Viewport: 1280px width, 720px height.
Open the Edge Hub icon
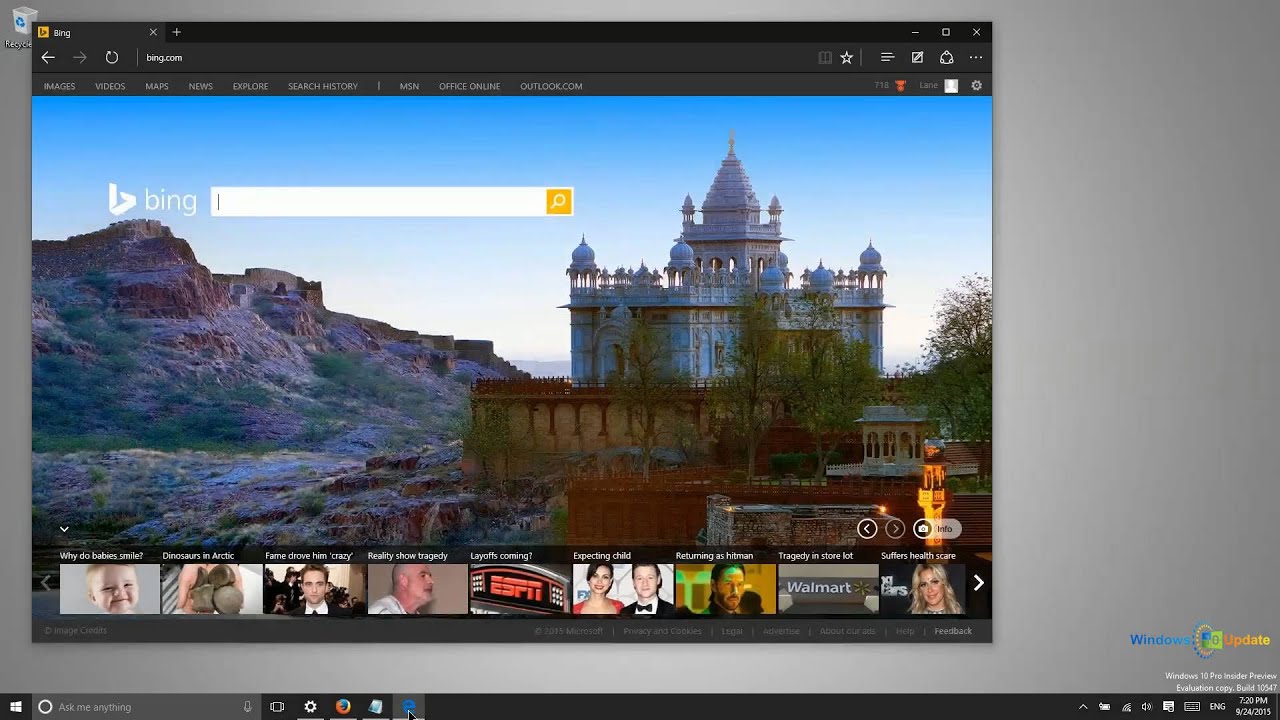[887, 58]
